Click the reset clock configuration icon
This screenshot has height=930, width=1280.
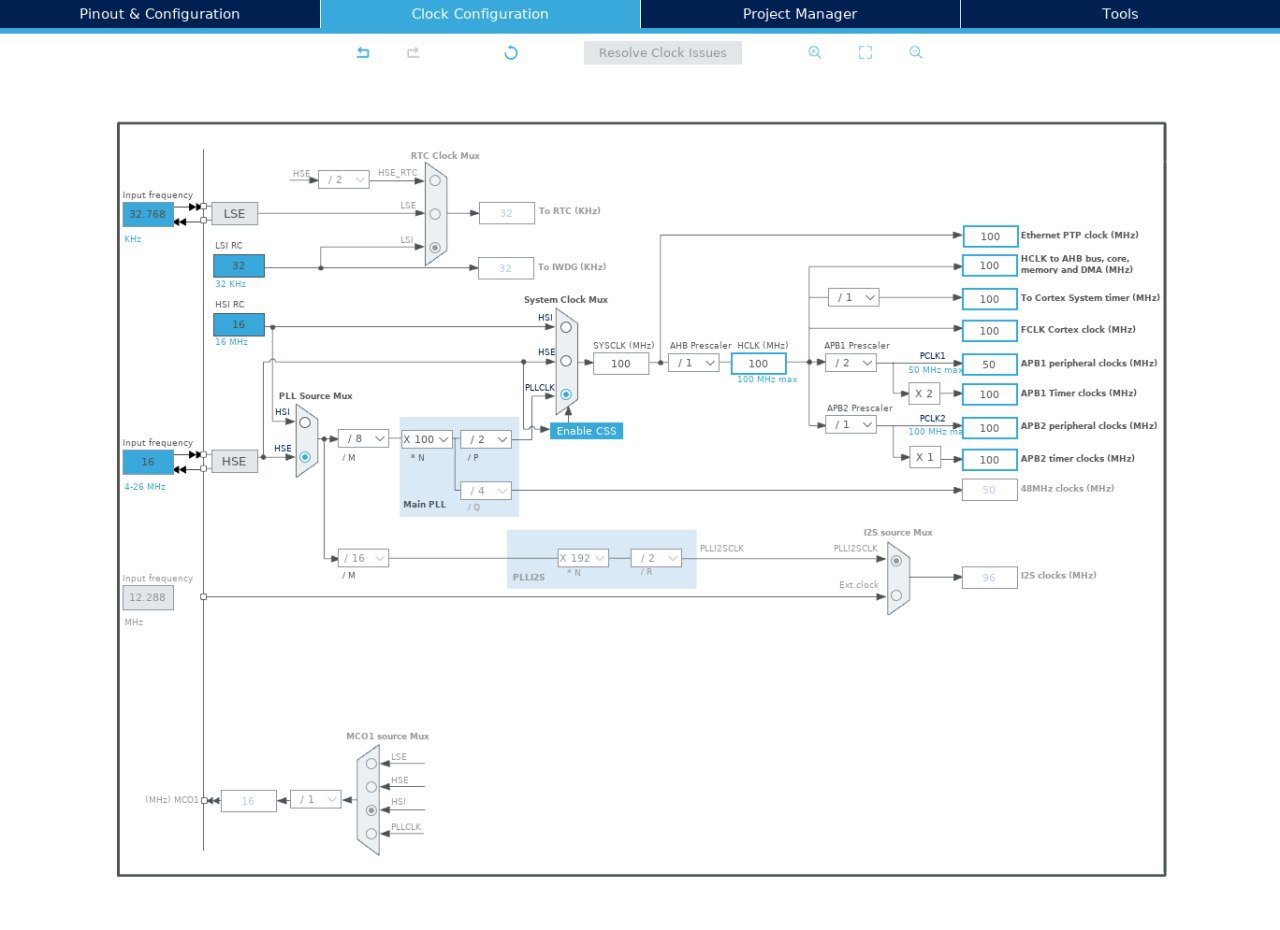(x=511, y=53)
